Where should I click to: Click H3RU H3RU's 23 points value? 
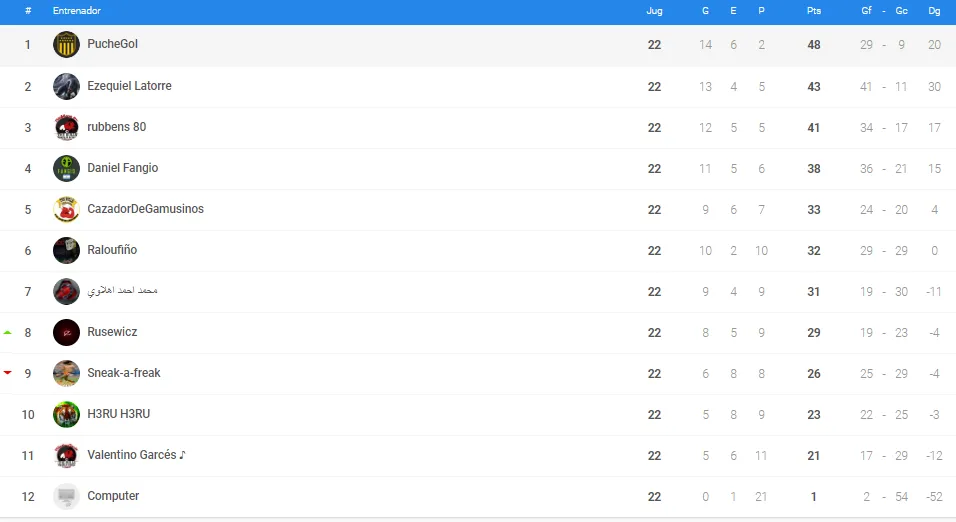814,415
